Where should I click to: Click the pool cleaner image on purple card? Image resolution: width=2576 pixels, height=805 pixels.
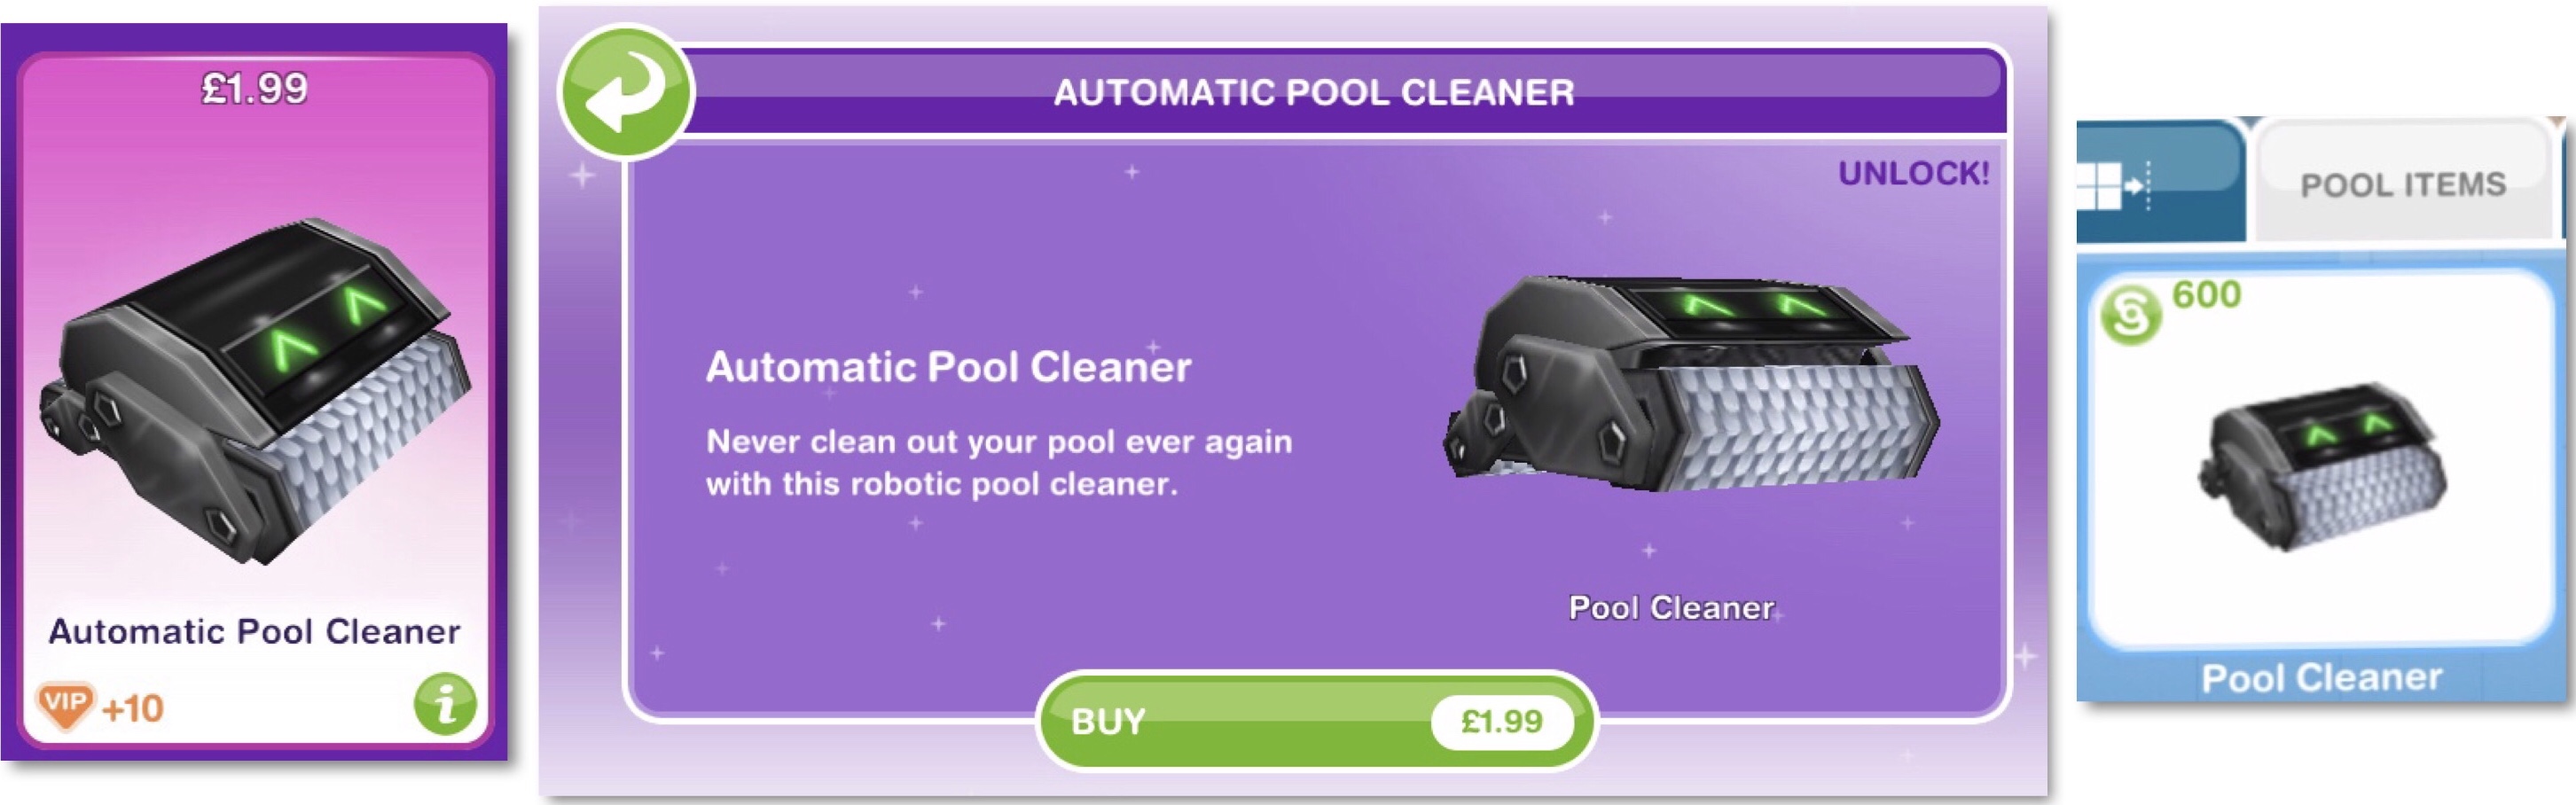(255, 390)
